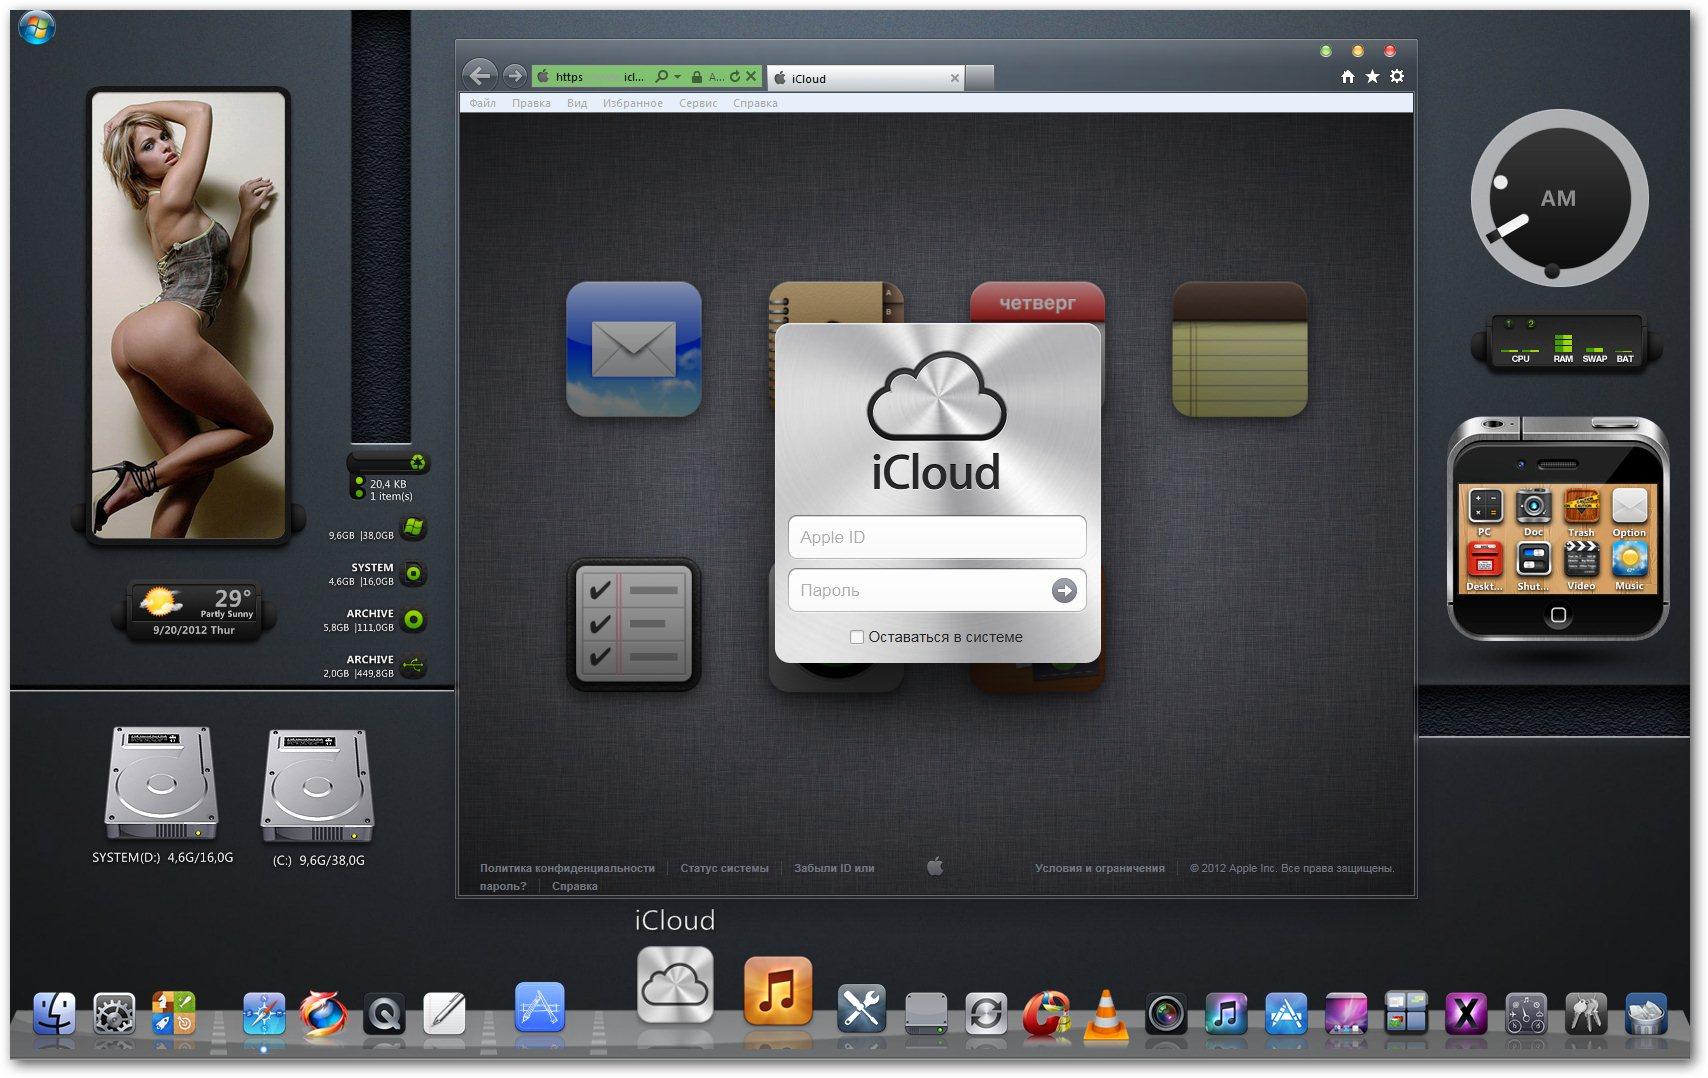
Task: Open the favorites star icon
Action: (1373, 77)
